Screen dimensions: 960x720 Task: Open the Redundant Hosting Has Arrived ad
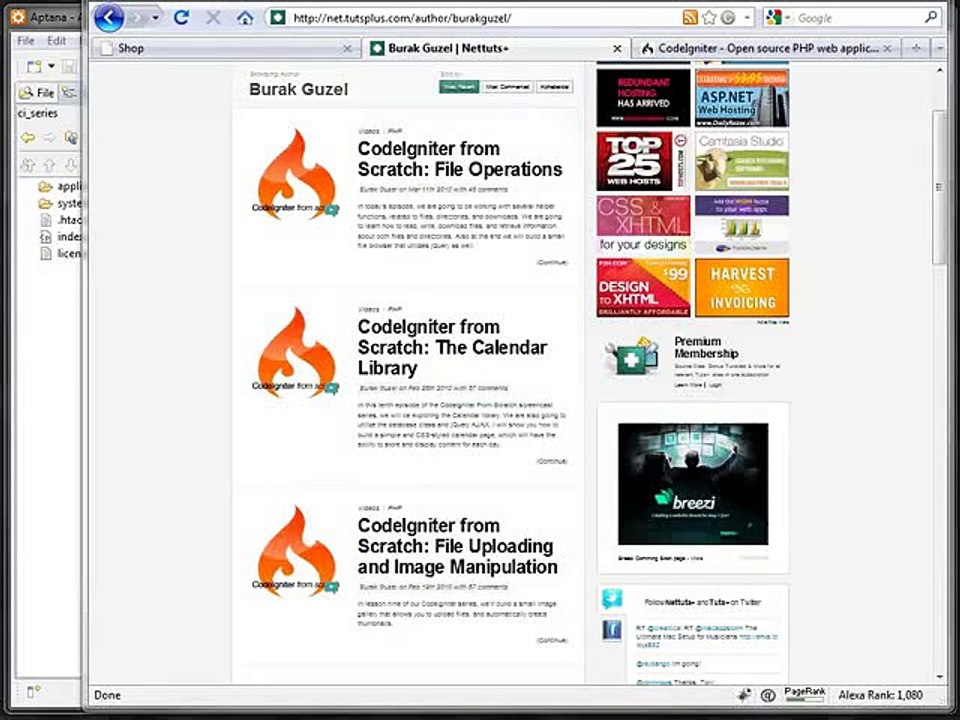pyautogui.click(x=643, y=98)
